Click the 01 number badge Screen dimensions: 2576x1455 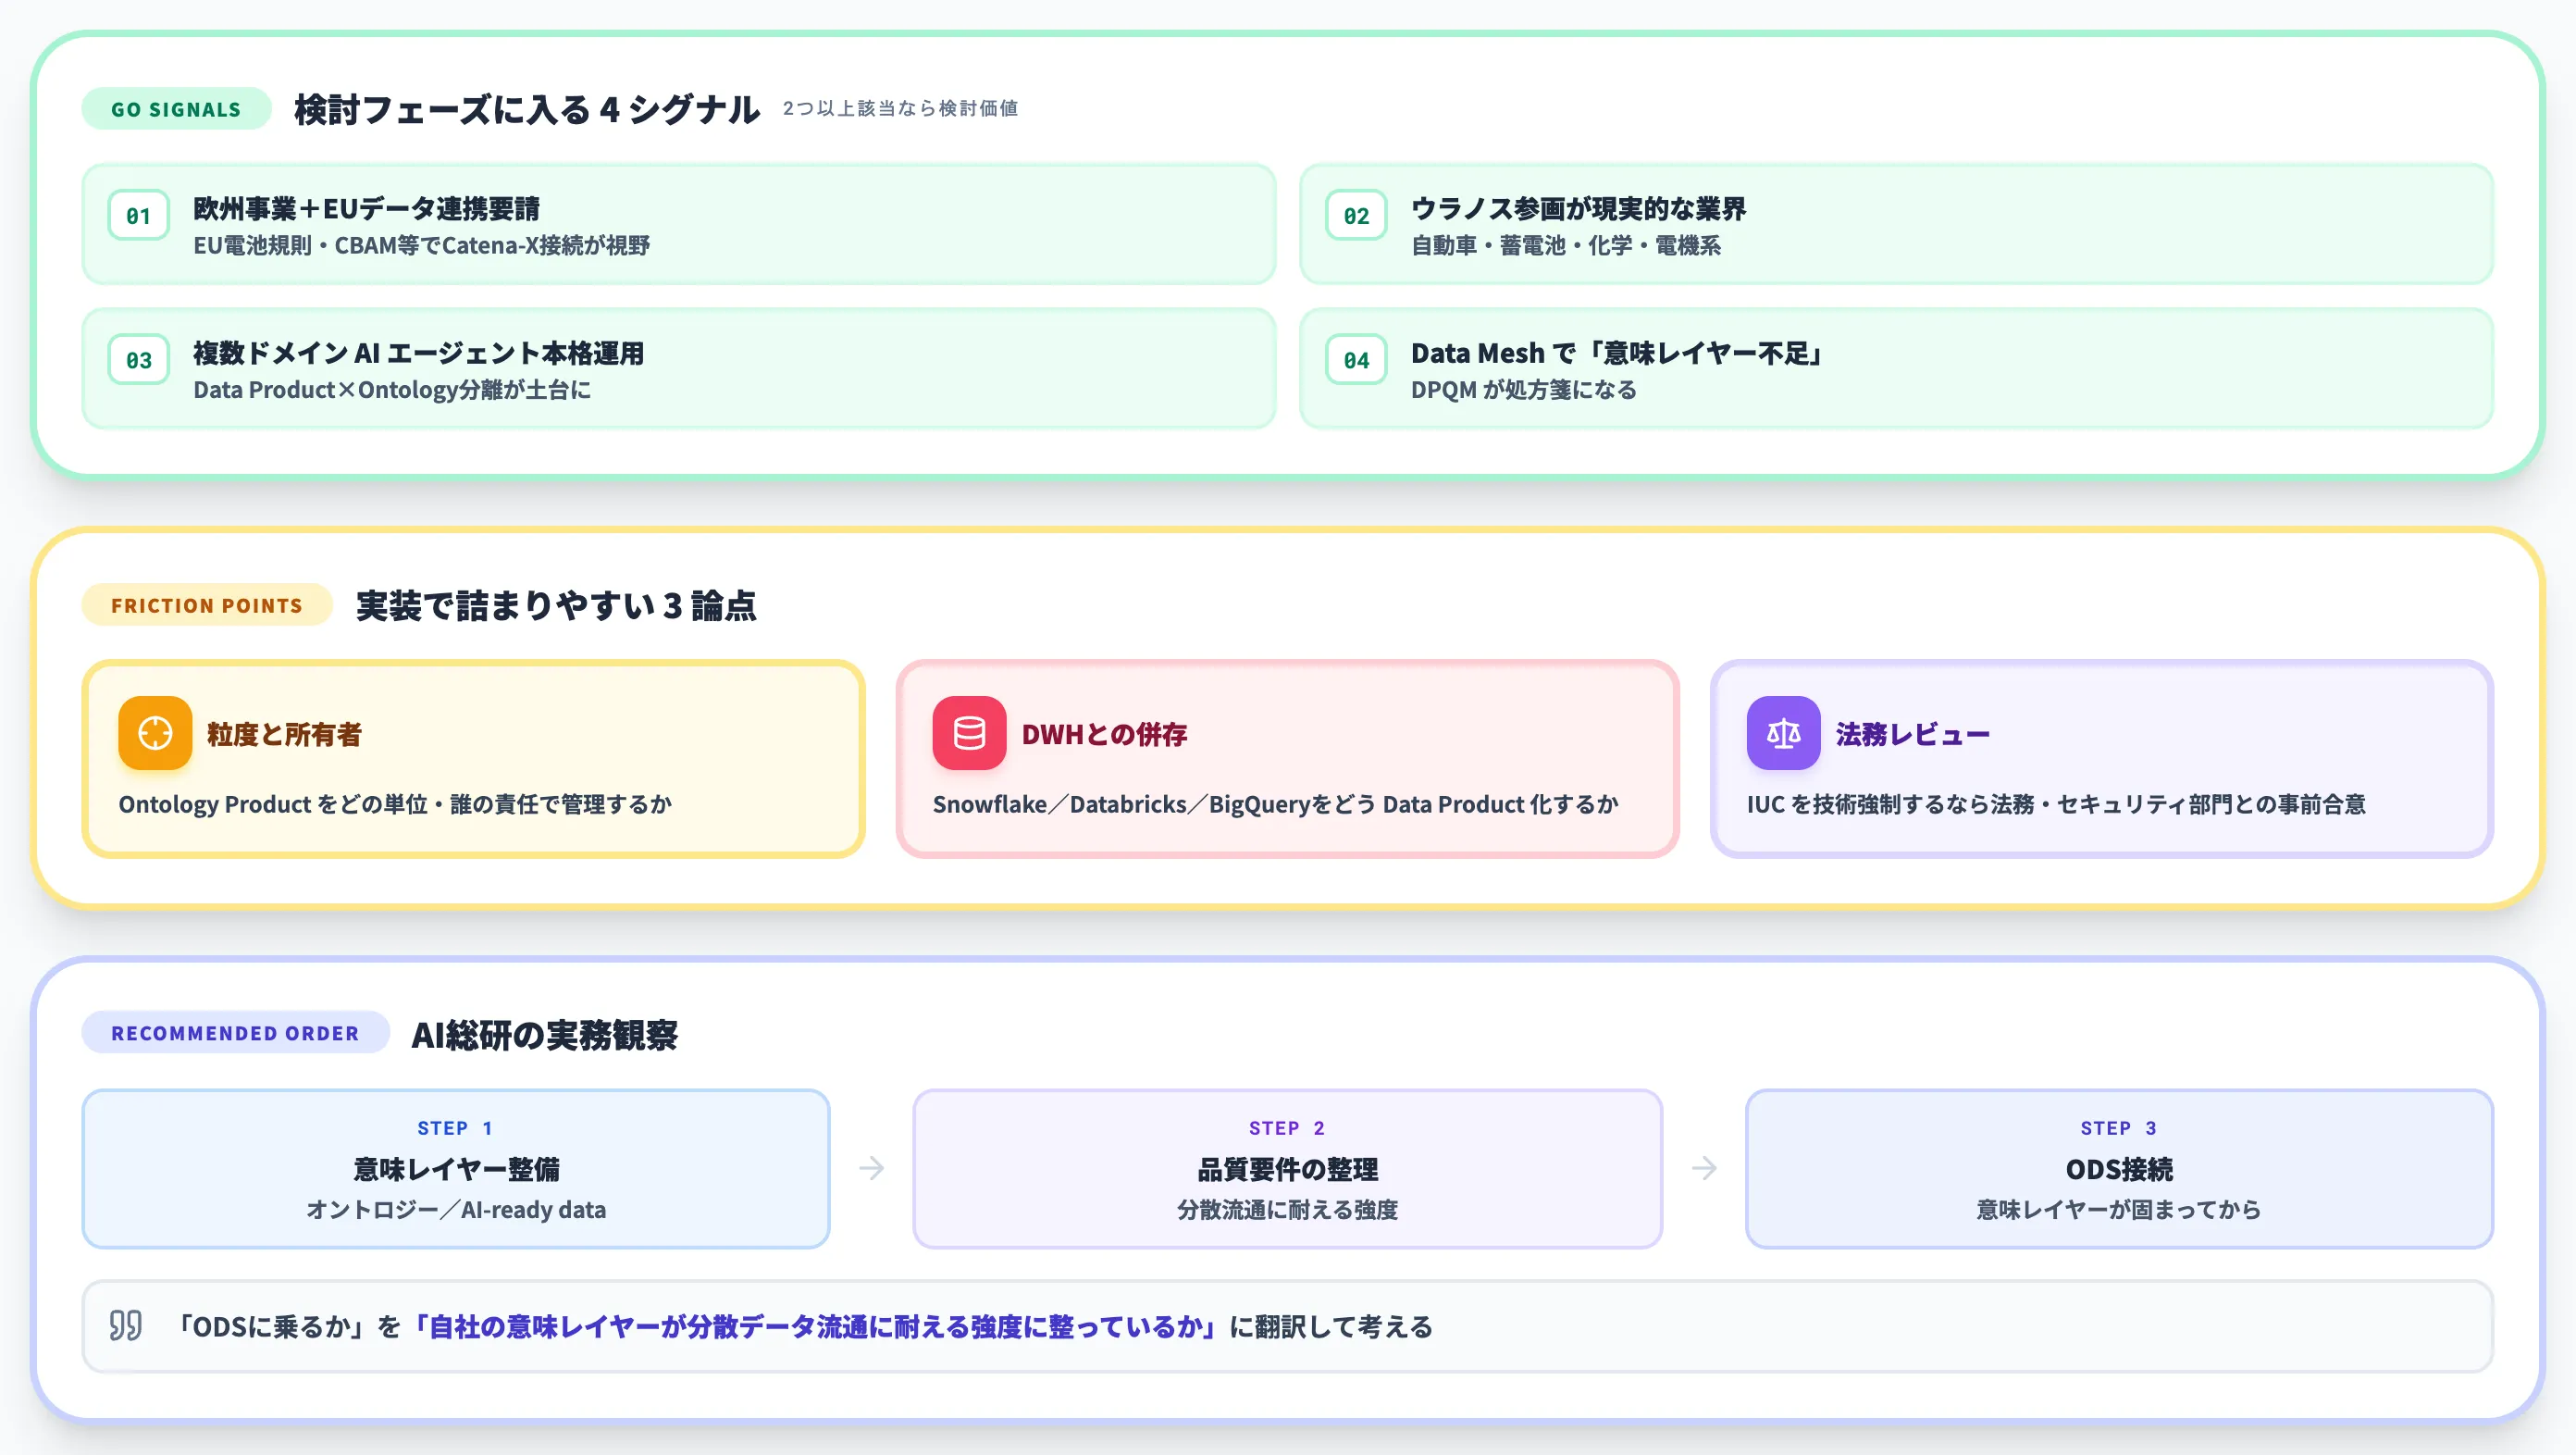[138, 215]
